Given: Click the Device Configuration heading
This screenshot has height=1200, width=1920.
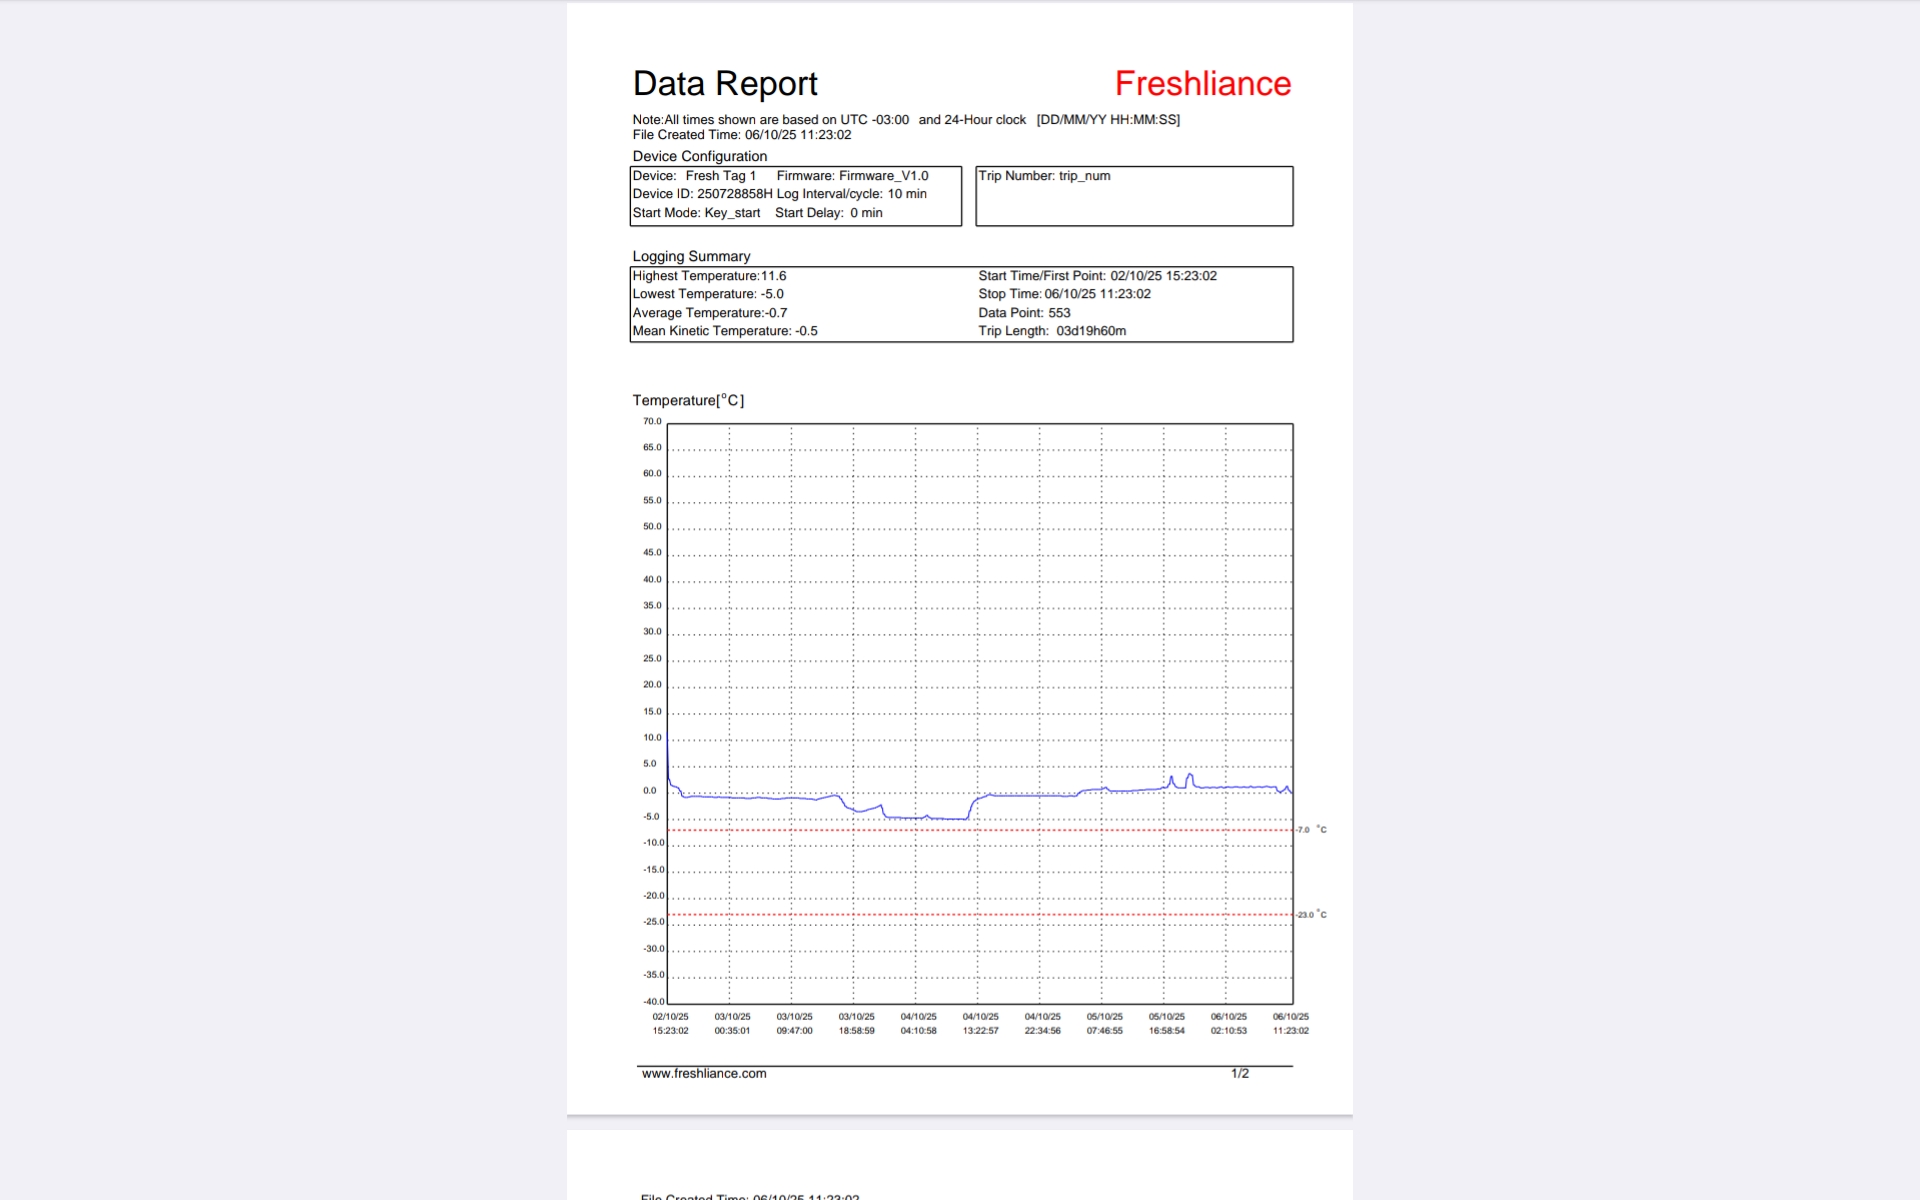Looking at the screenshot, I should point(699,156).
